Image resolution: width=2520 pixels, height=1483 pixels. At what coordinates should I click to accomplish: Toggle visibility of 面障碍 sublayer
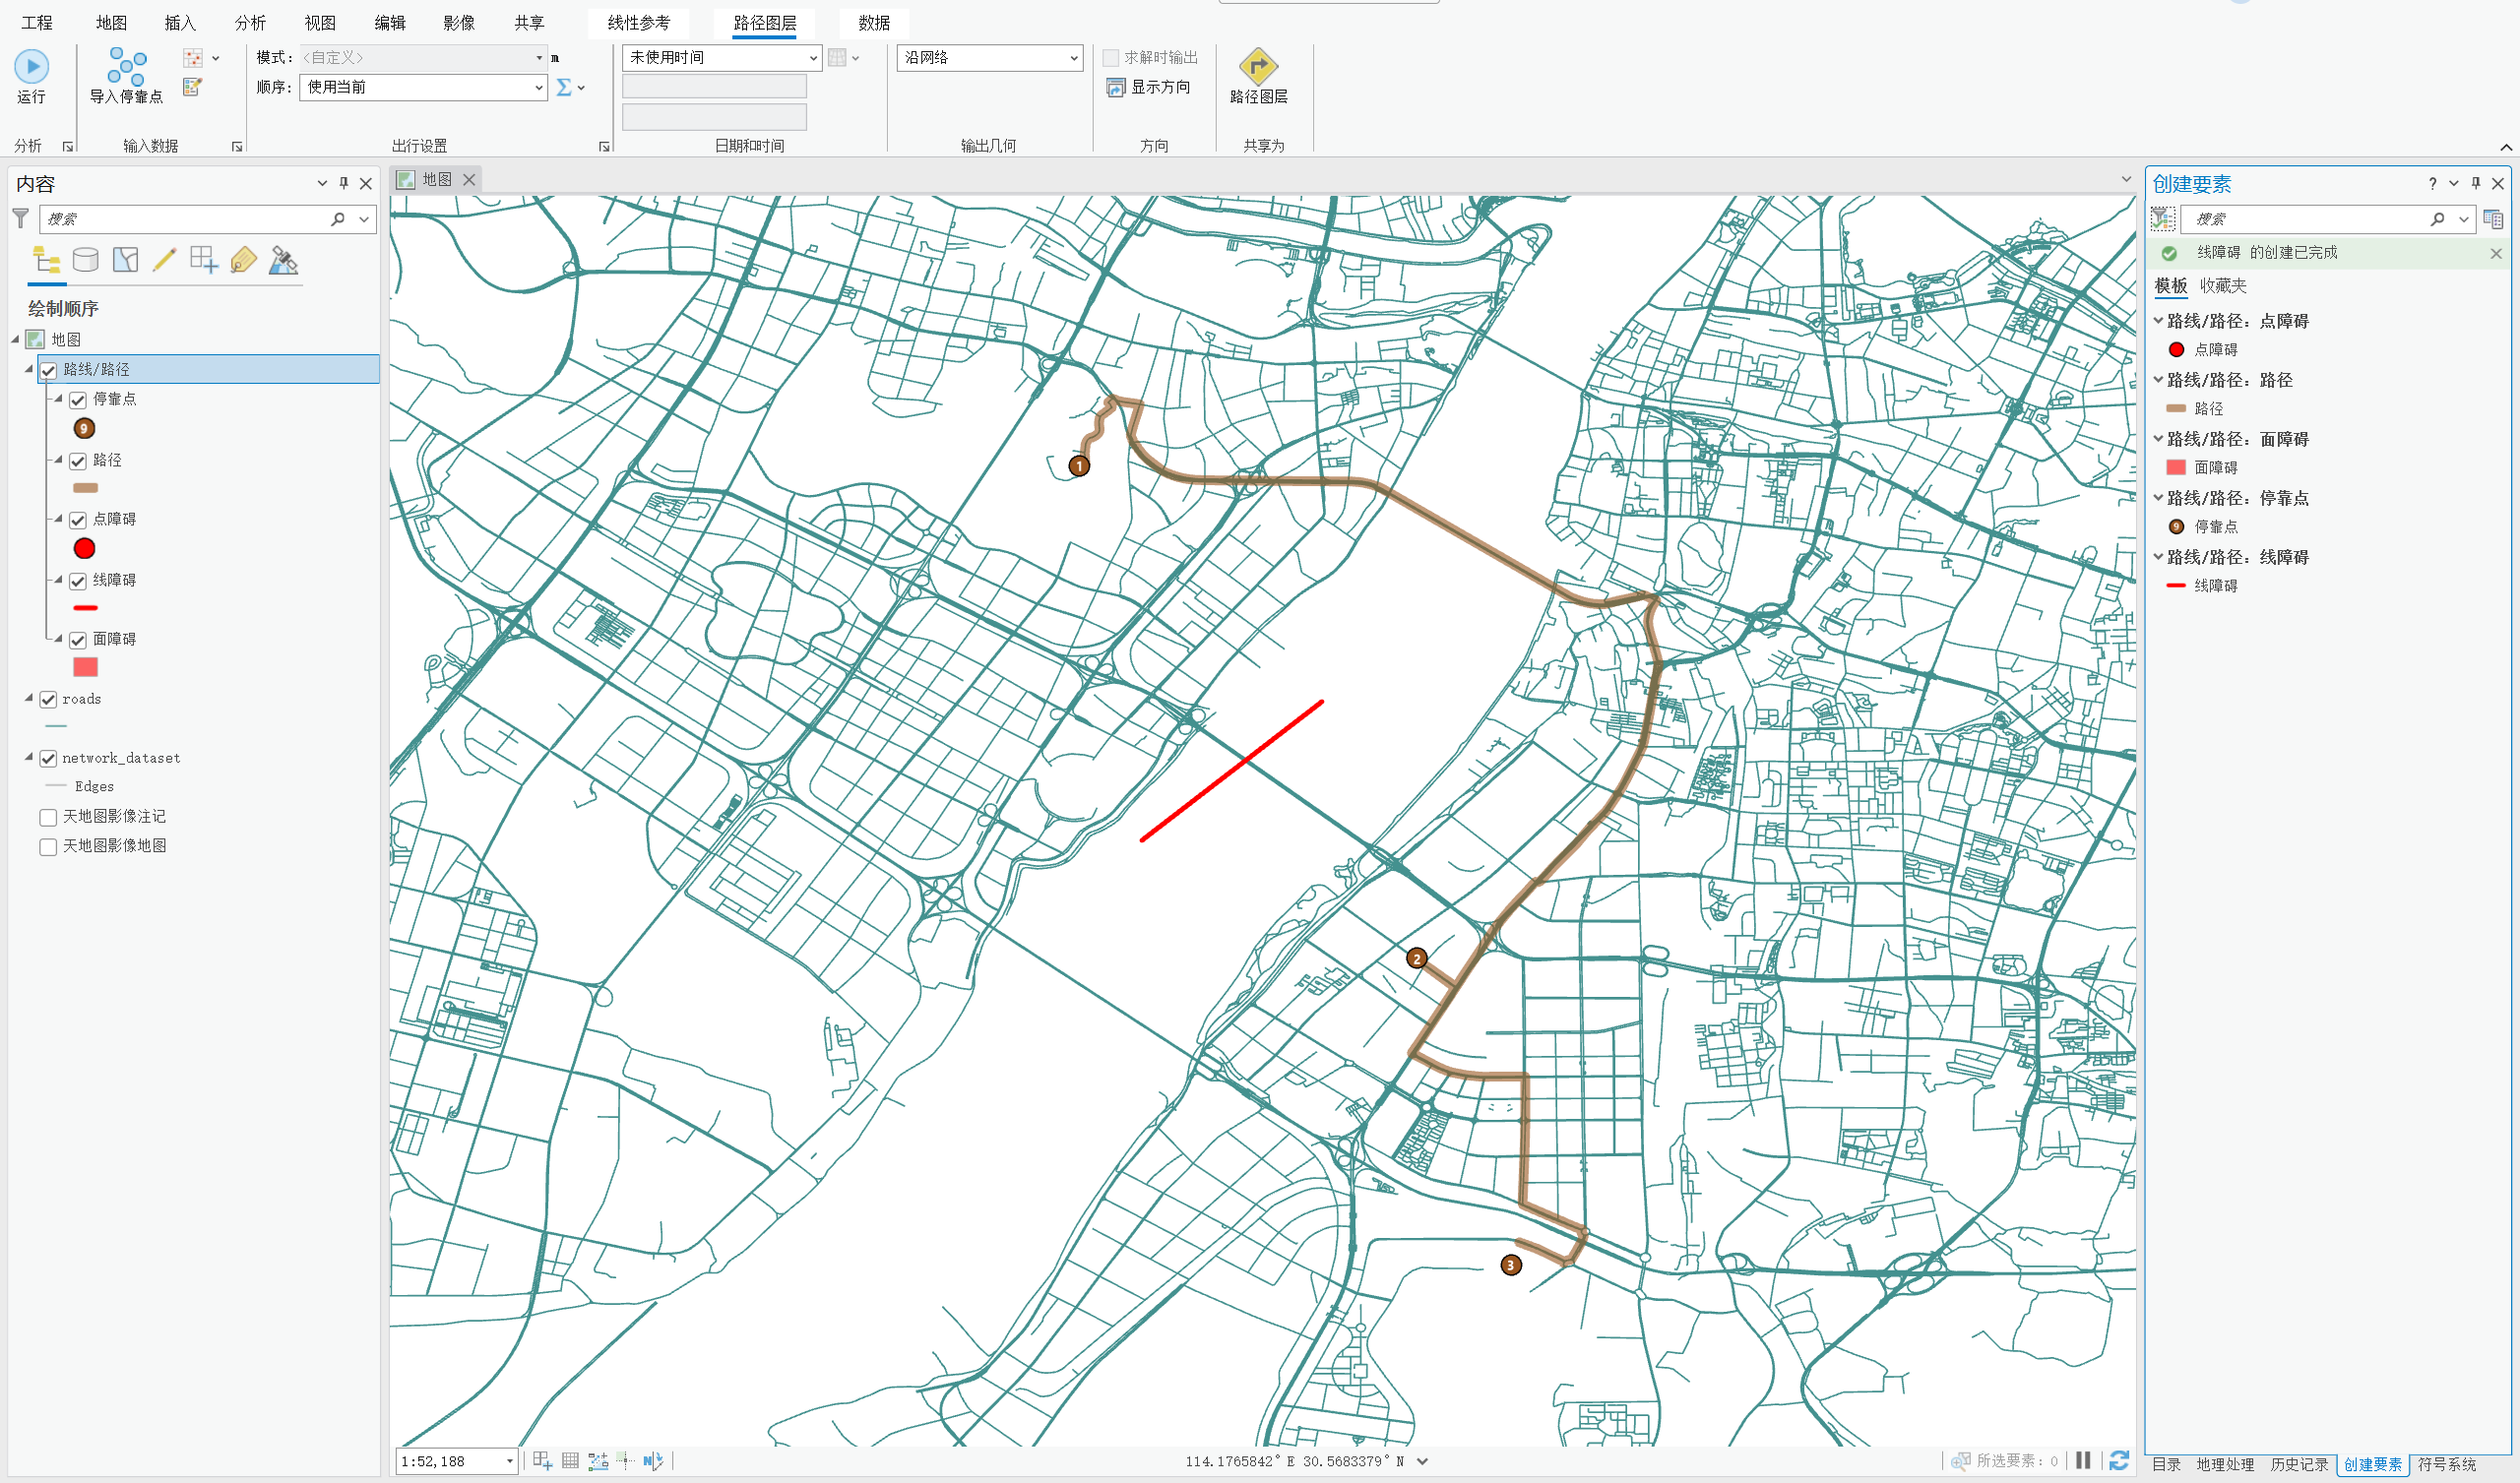coord(78,639)
